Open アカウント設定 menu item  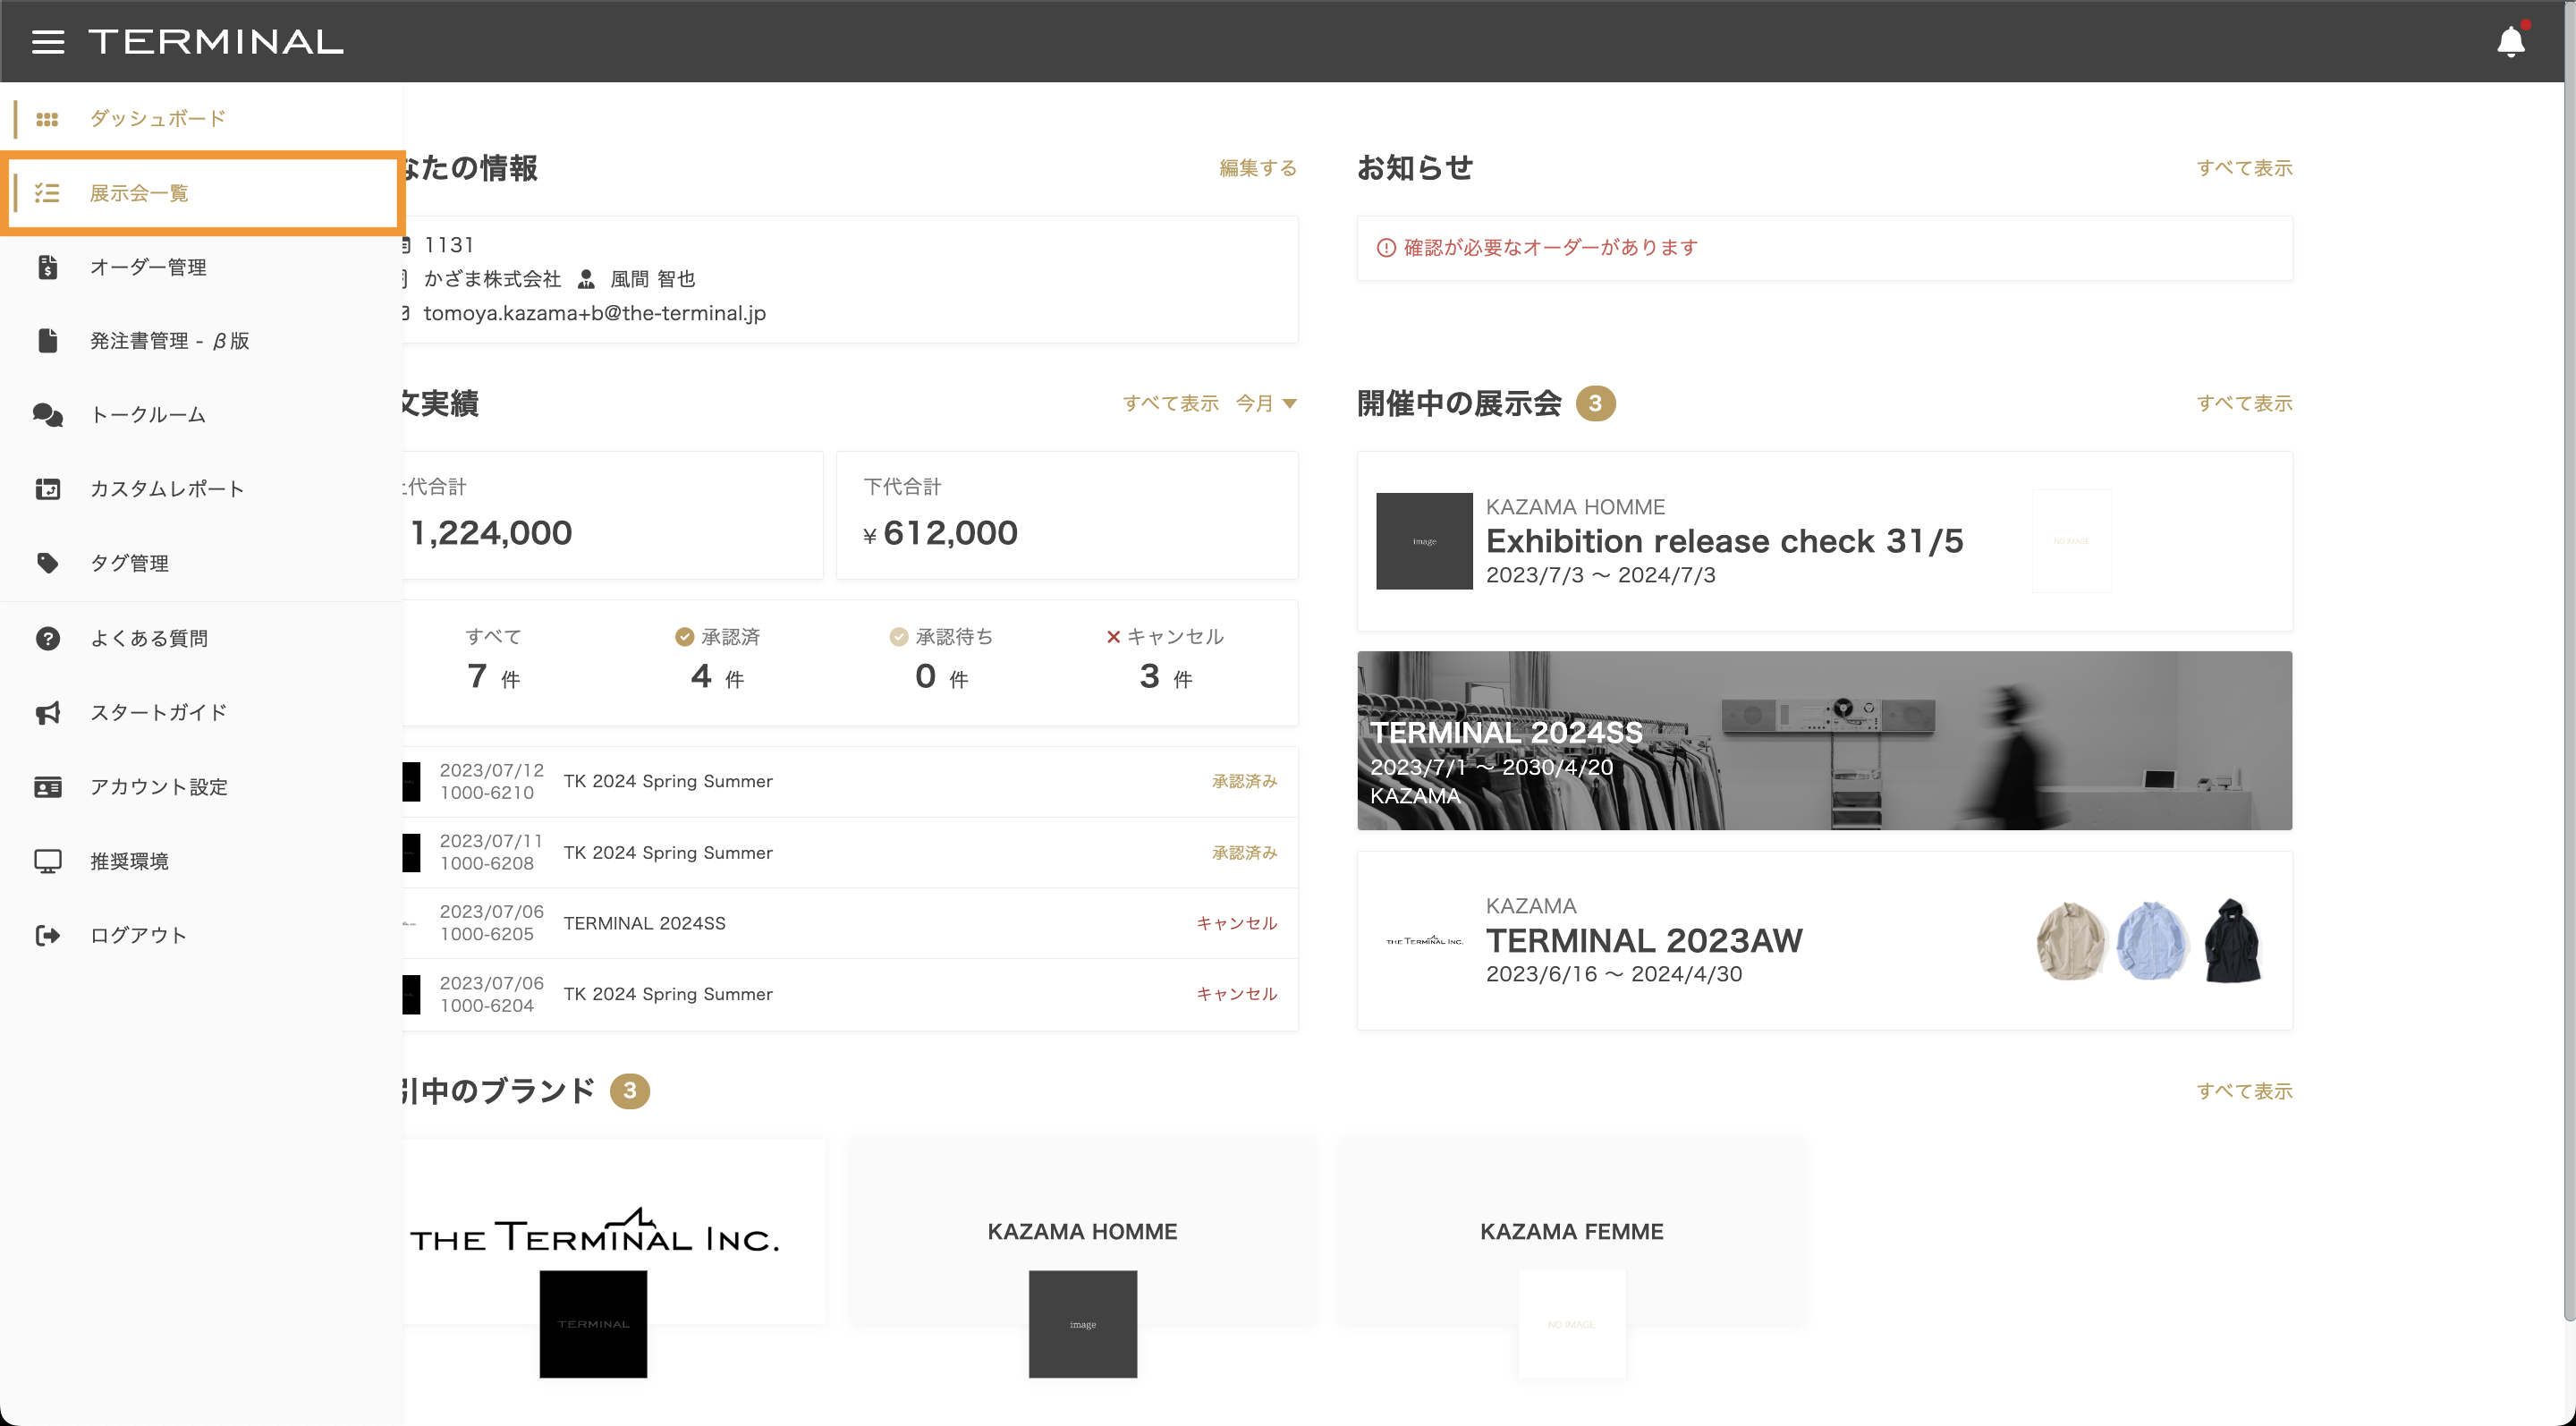tap(158, 787)
